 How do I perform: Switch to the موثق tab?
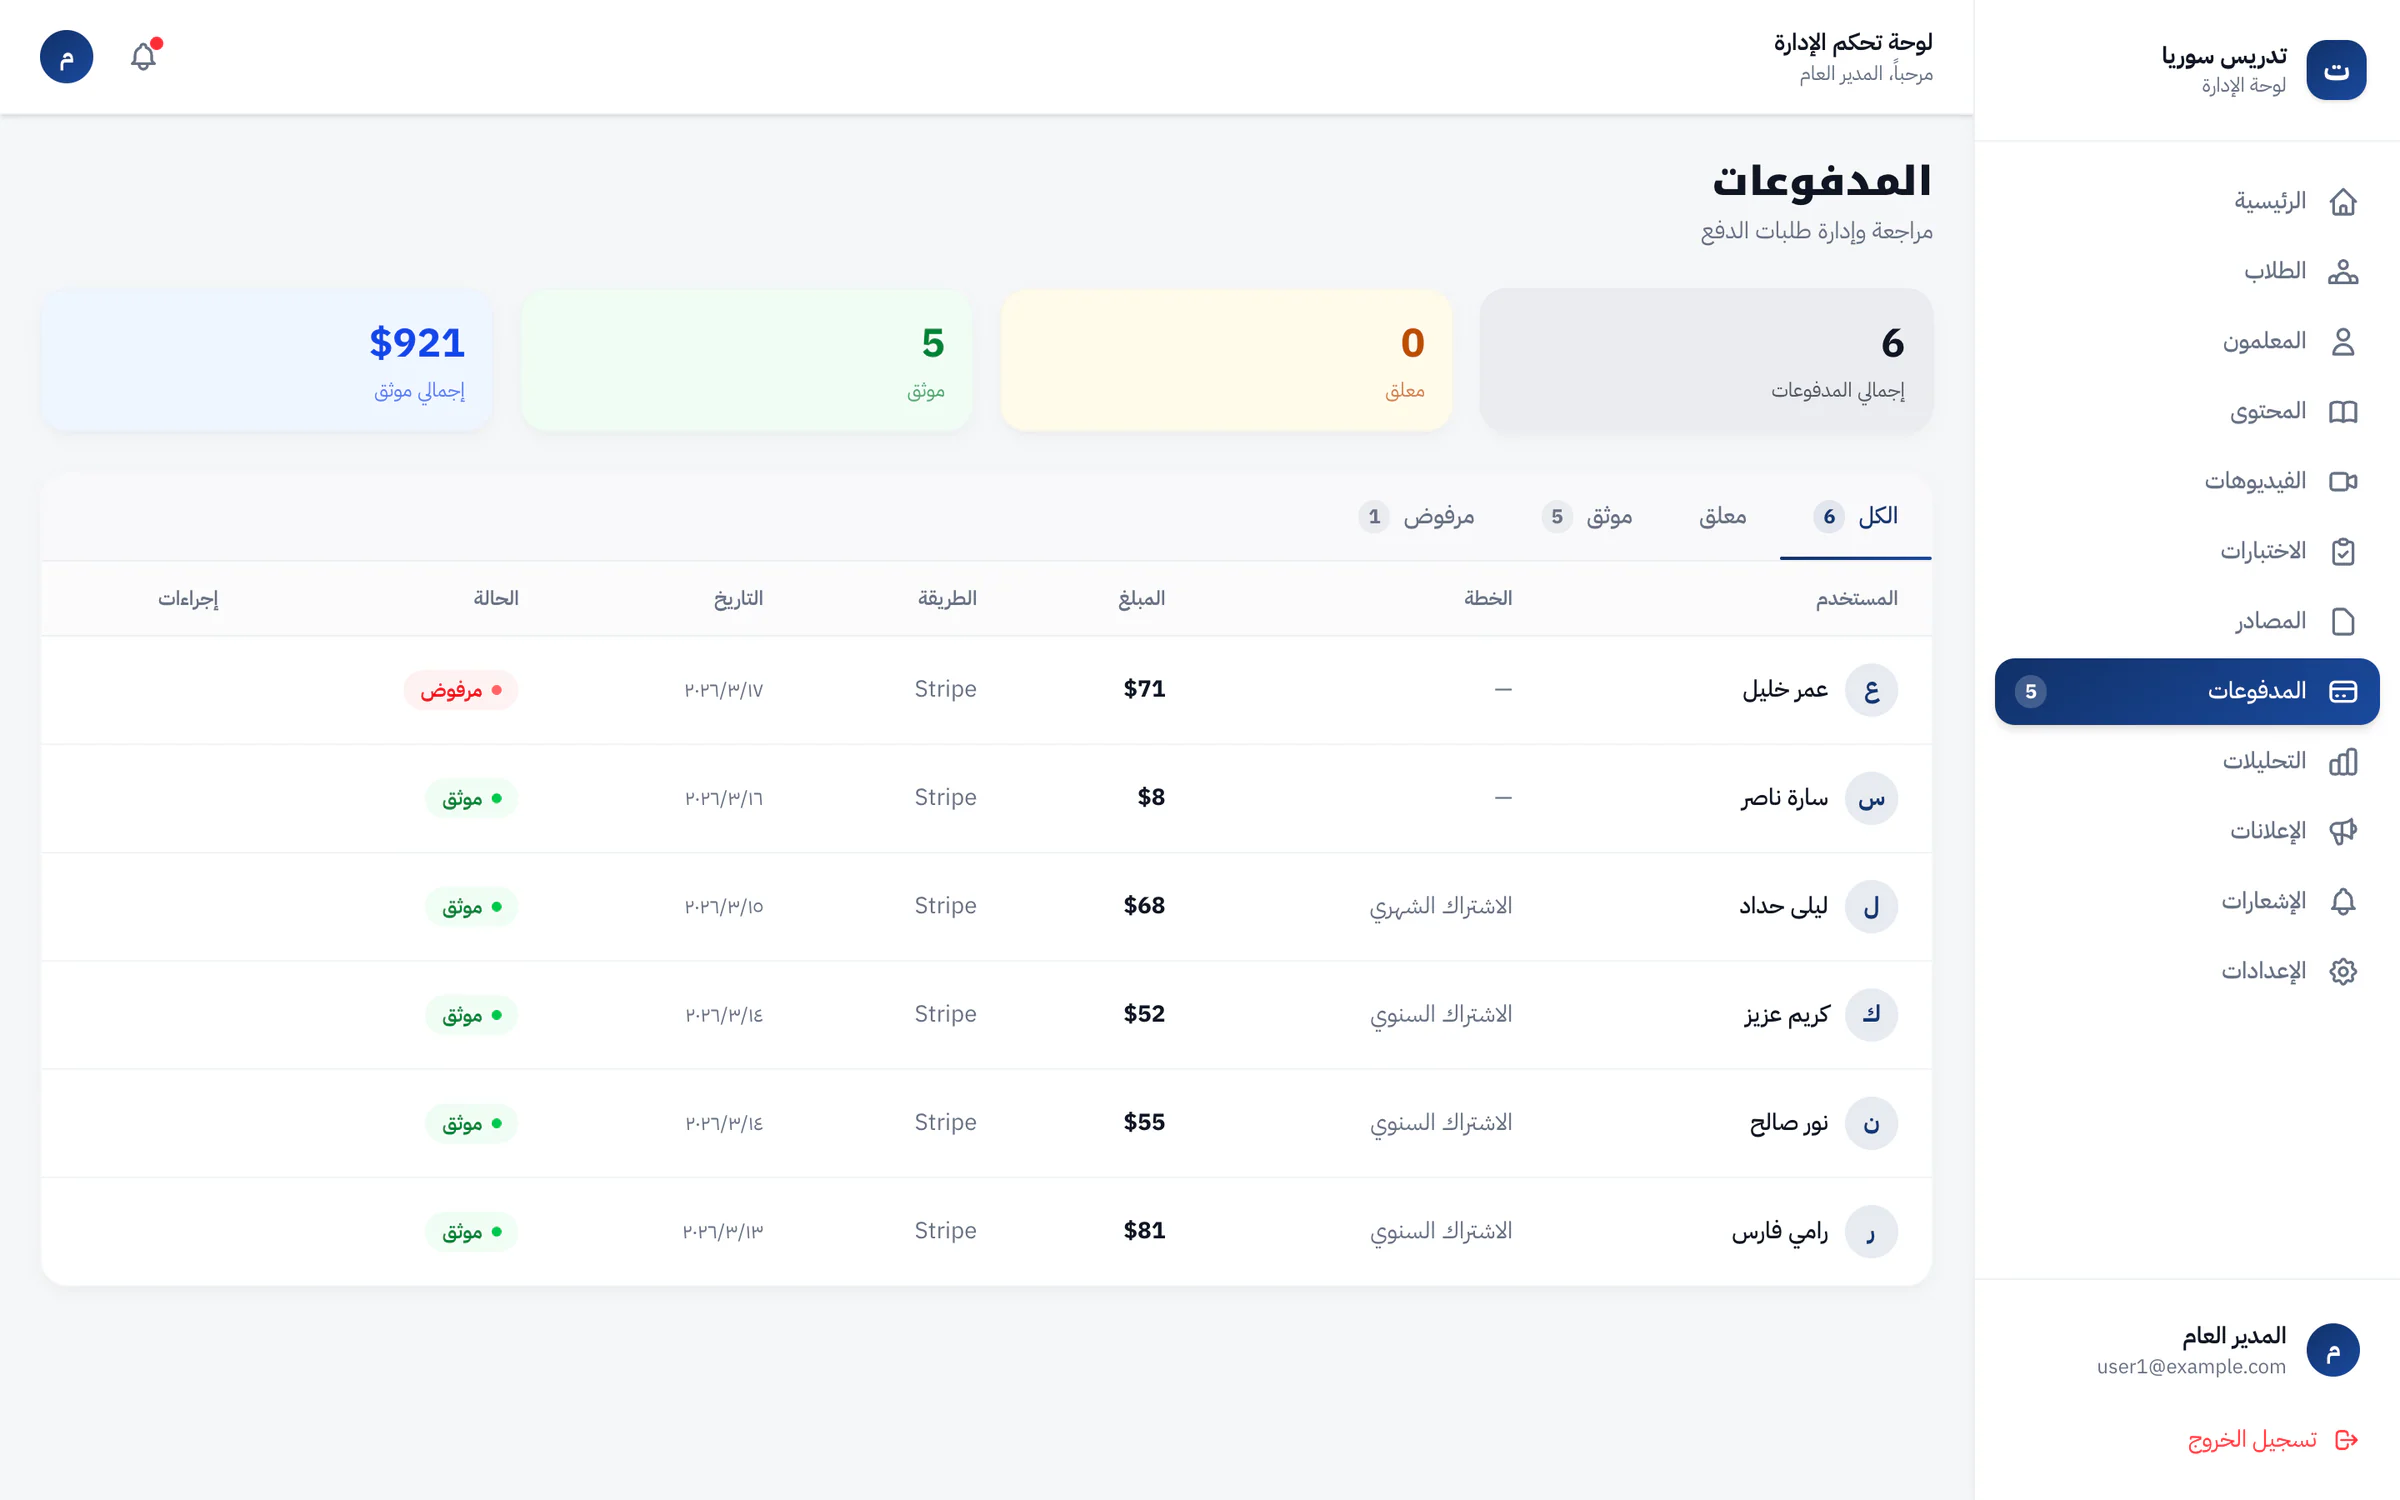tap(1586, 517)
